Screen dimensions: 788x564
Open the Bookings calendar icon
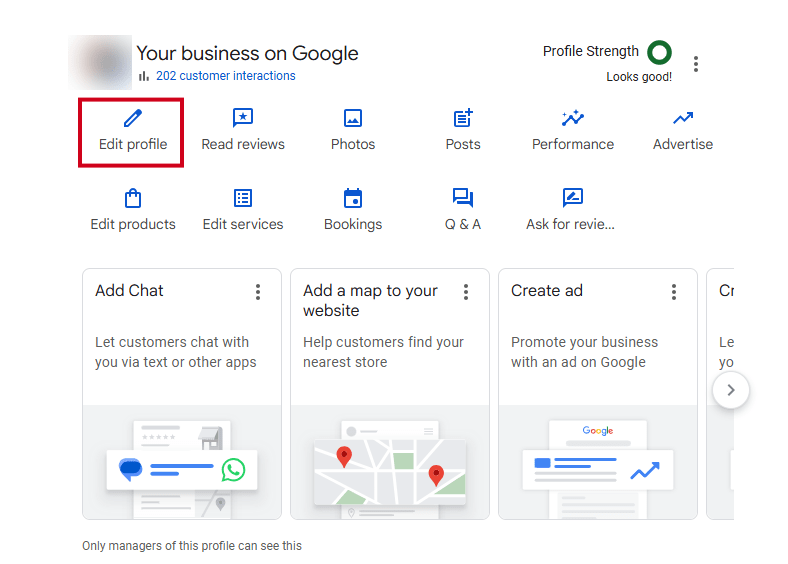click(x=353, y=198)
